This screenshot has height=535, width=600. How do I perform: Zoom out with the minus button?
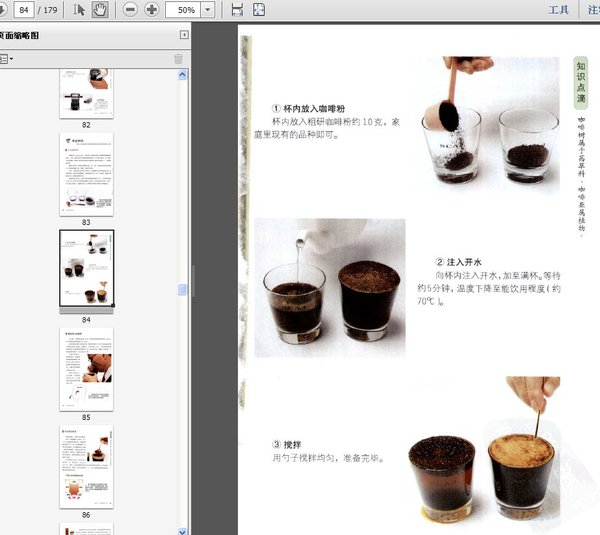point(130,10)
